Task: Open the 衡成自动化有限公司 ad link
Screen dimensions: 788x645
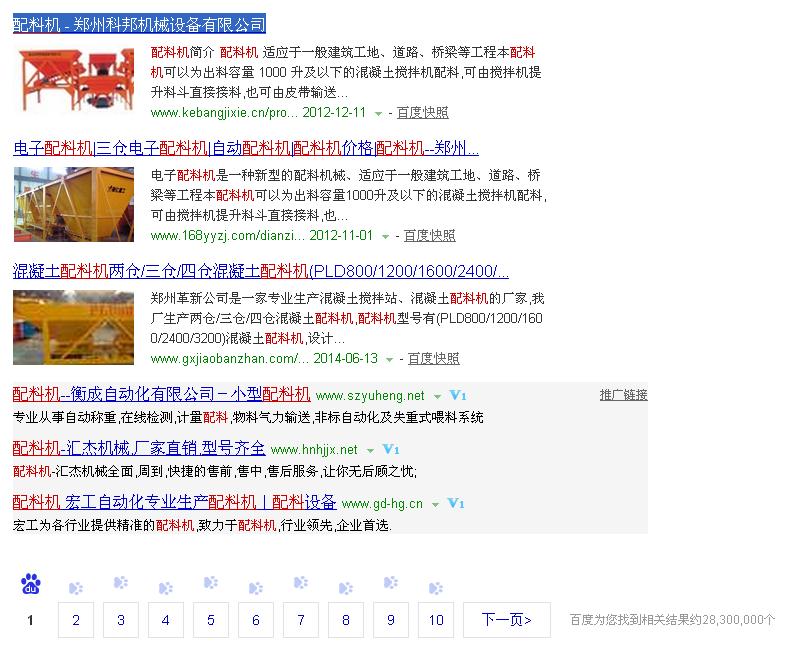Action: [x=161, y=394]
